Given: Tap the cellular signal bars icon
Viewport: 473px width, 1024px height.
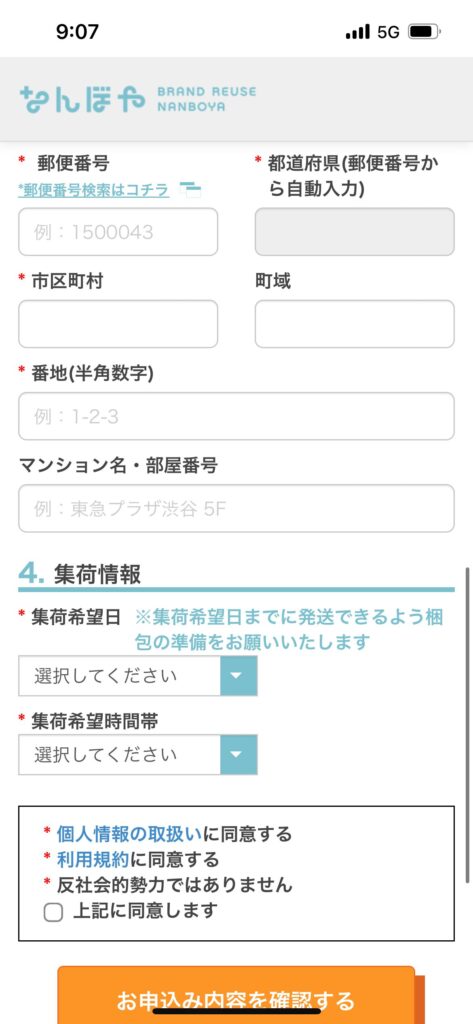Looking at the screenshot, I should 357,32.
